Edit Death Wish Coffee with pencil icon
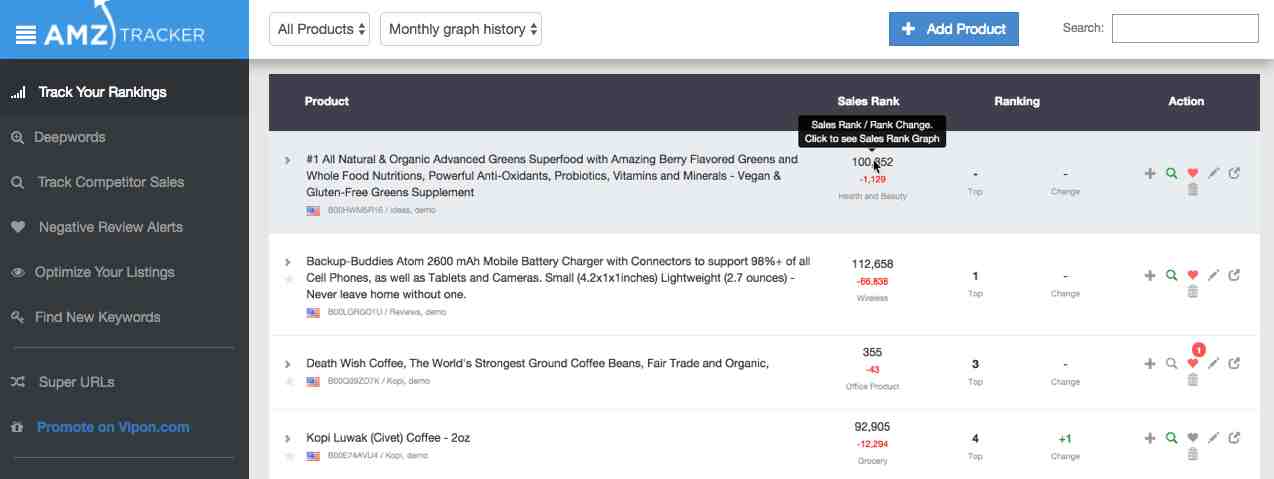1274x479 pixels. [x=1213, y=364]
